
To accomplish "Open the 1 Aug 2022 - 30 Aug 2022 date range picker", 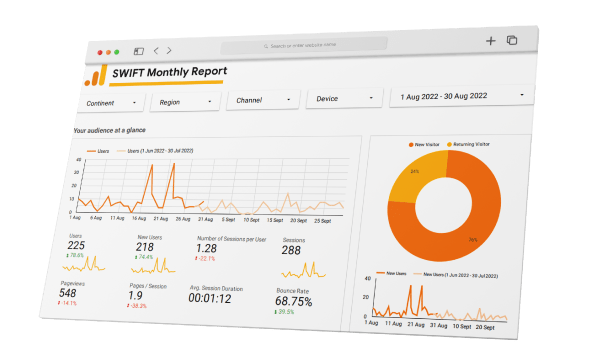I will tap(462, 96).
